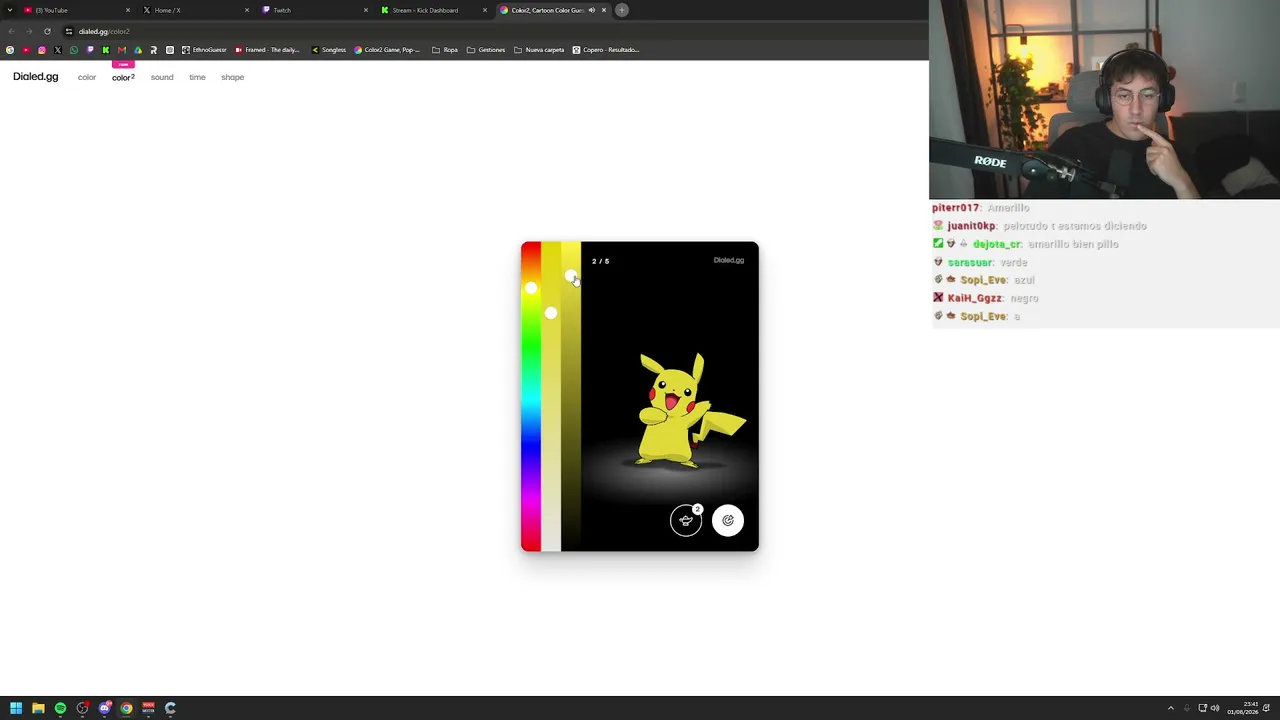
Task: Open the Copero - Resultado bookmark
Action: pos(606,50)
